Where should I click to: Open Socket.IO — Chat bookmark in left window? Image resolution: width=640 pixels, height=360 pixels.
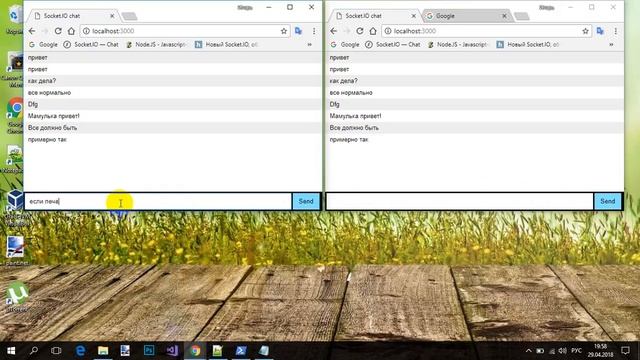pos(91,44)
